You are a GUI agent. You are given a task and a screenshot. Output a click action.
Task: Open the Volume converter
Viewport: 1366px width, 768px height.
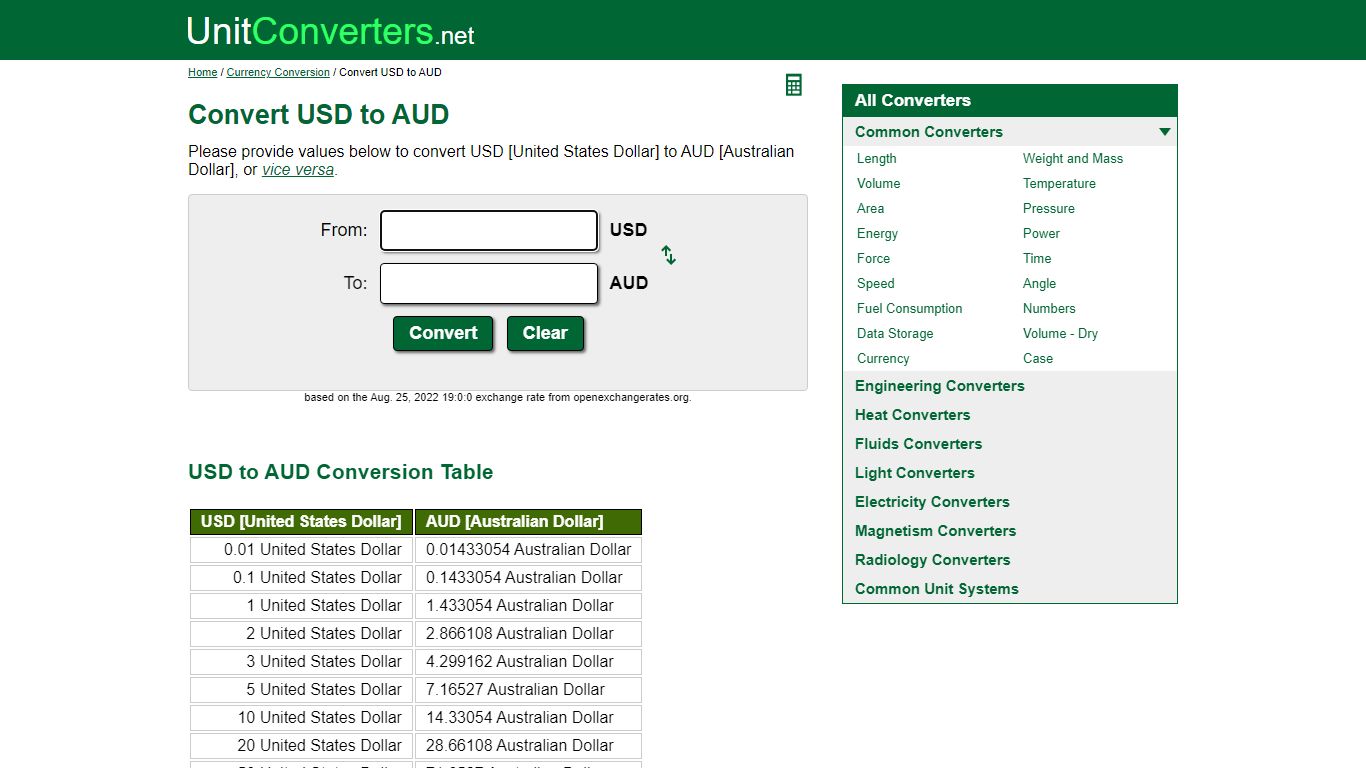(878, 183)
